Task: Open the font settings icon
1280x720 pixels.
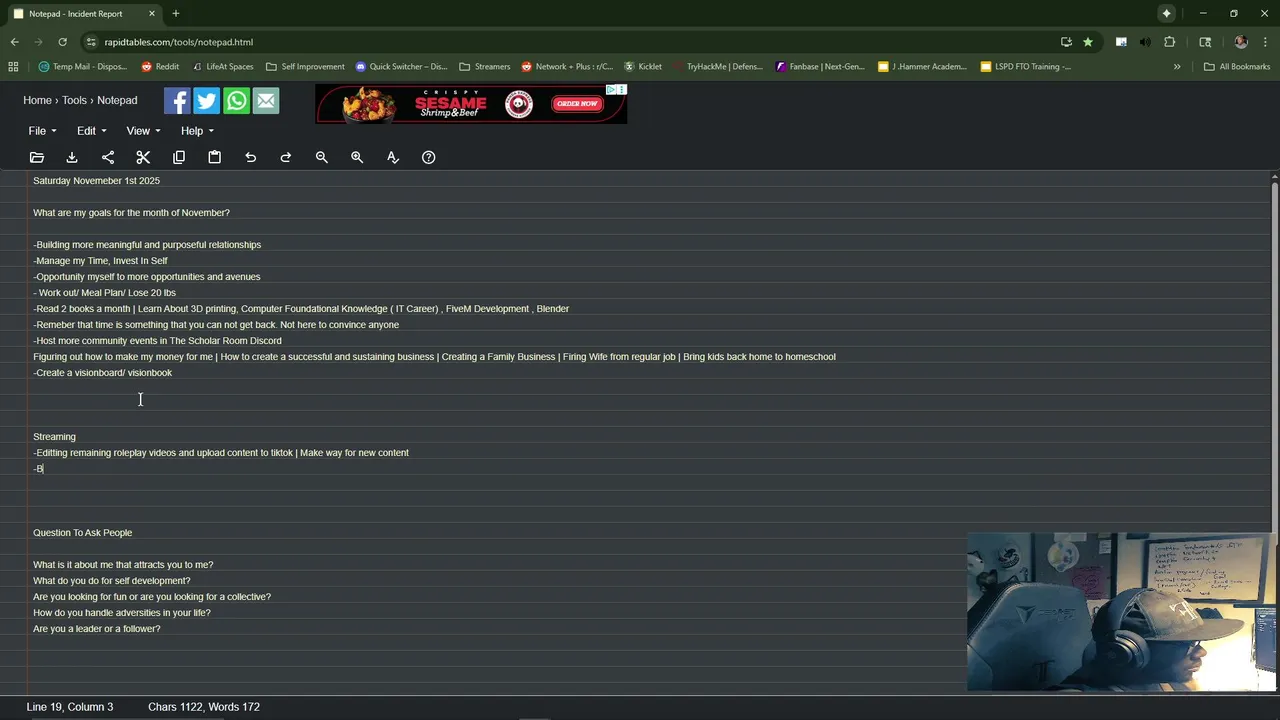Action: [393, 157]
